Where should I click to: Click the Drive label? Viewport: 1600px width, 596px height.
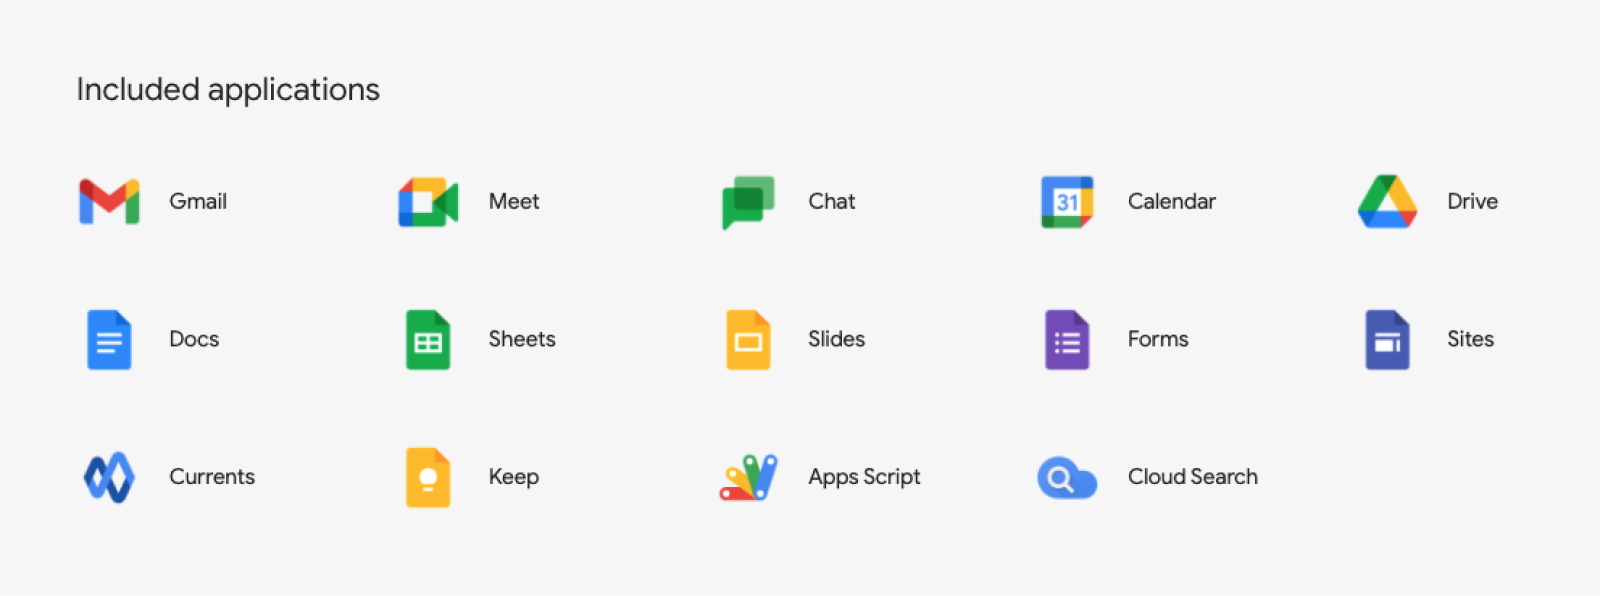(1473, 201)
